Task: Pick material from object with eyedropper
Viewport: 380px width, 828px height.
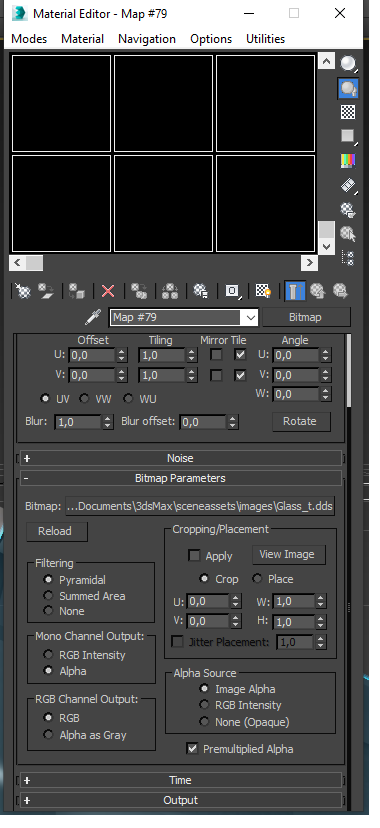Action: (x=93, y=317)
